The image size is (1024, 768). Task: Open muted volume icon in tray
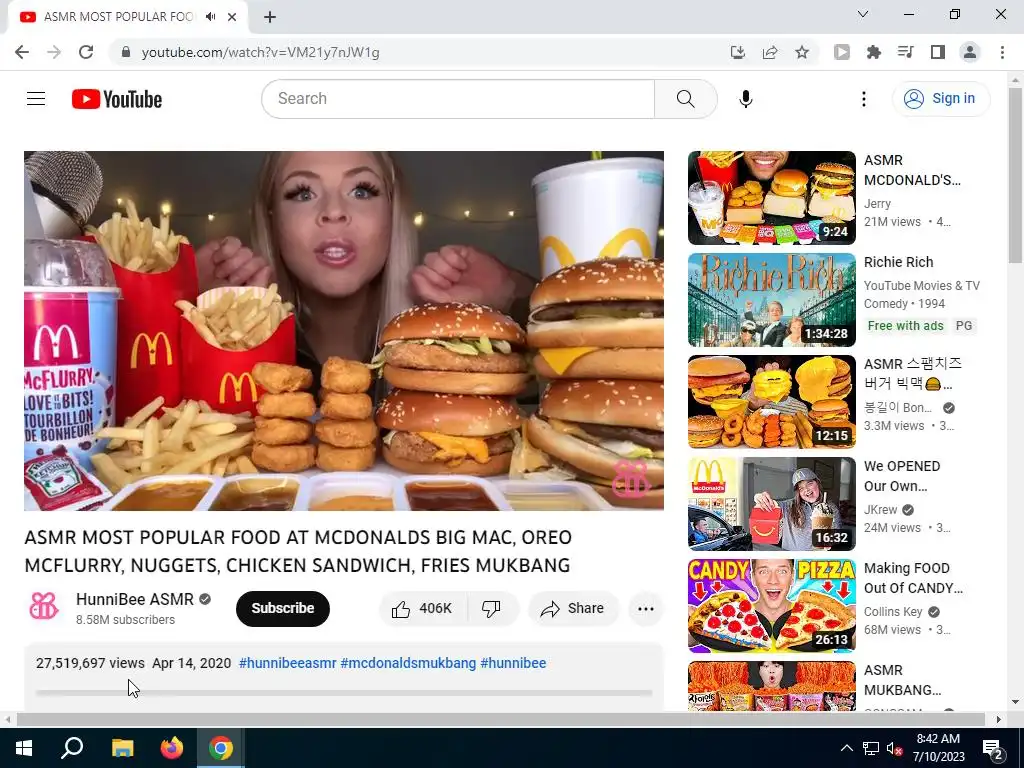pos(894,748)
